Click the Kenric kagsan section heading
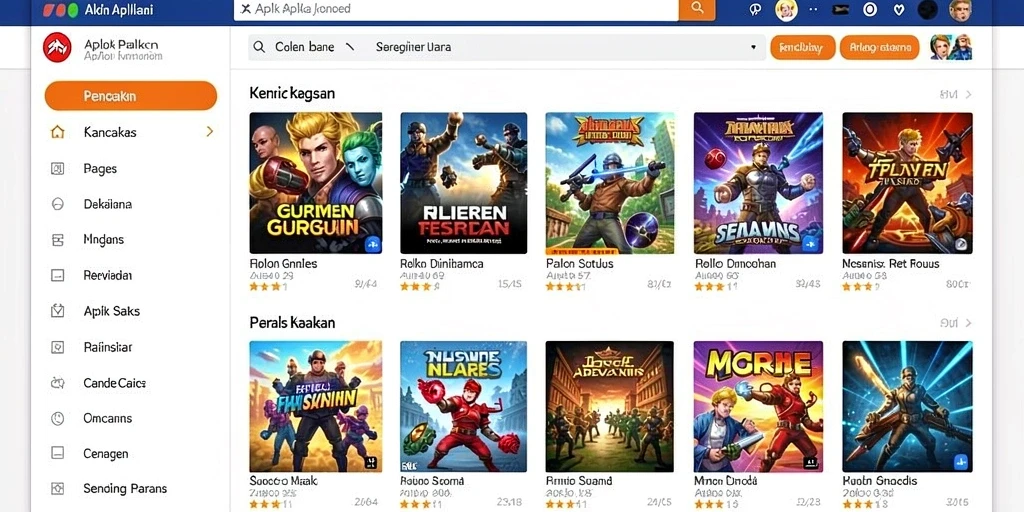Screen dimensions: 1024x512 292,93
